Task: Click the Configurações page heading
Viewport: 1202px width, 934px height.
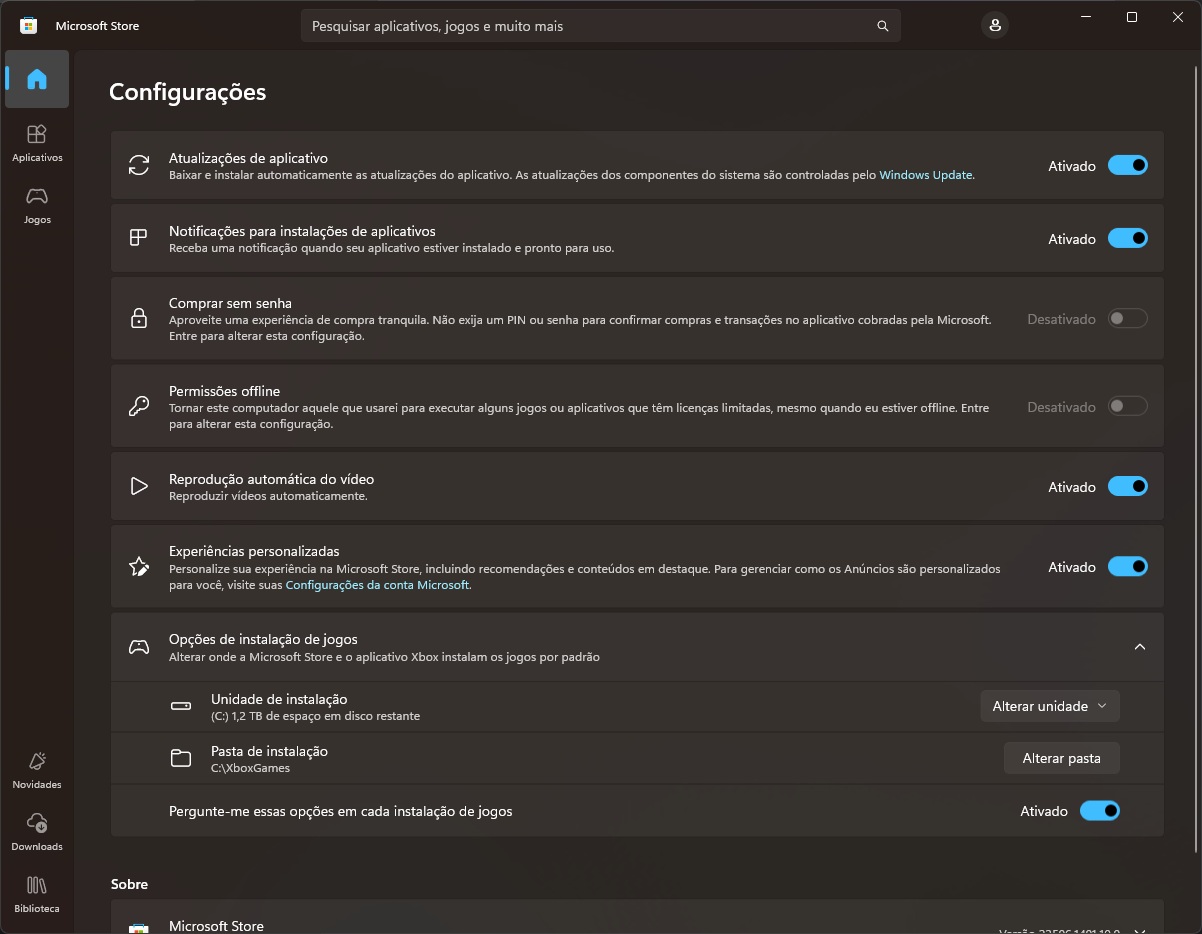Action: [187, 92]
